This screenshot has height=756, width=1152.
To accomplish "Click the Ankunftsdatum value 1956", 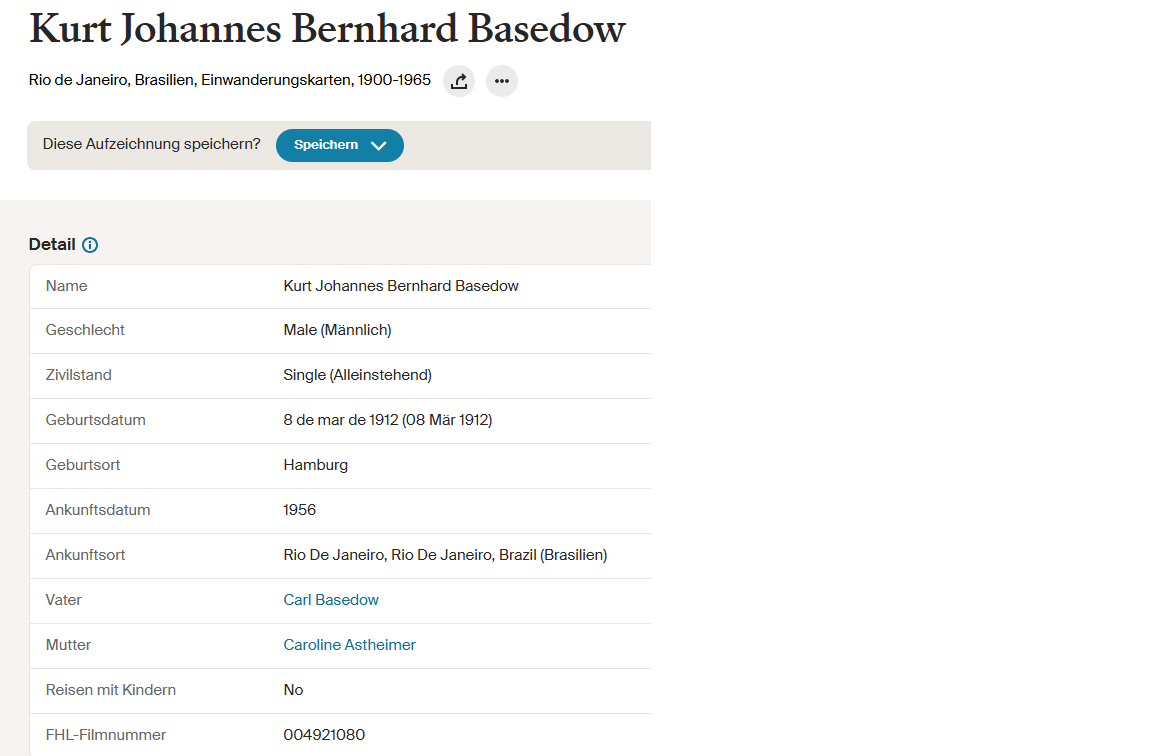I will (300, 510).
